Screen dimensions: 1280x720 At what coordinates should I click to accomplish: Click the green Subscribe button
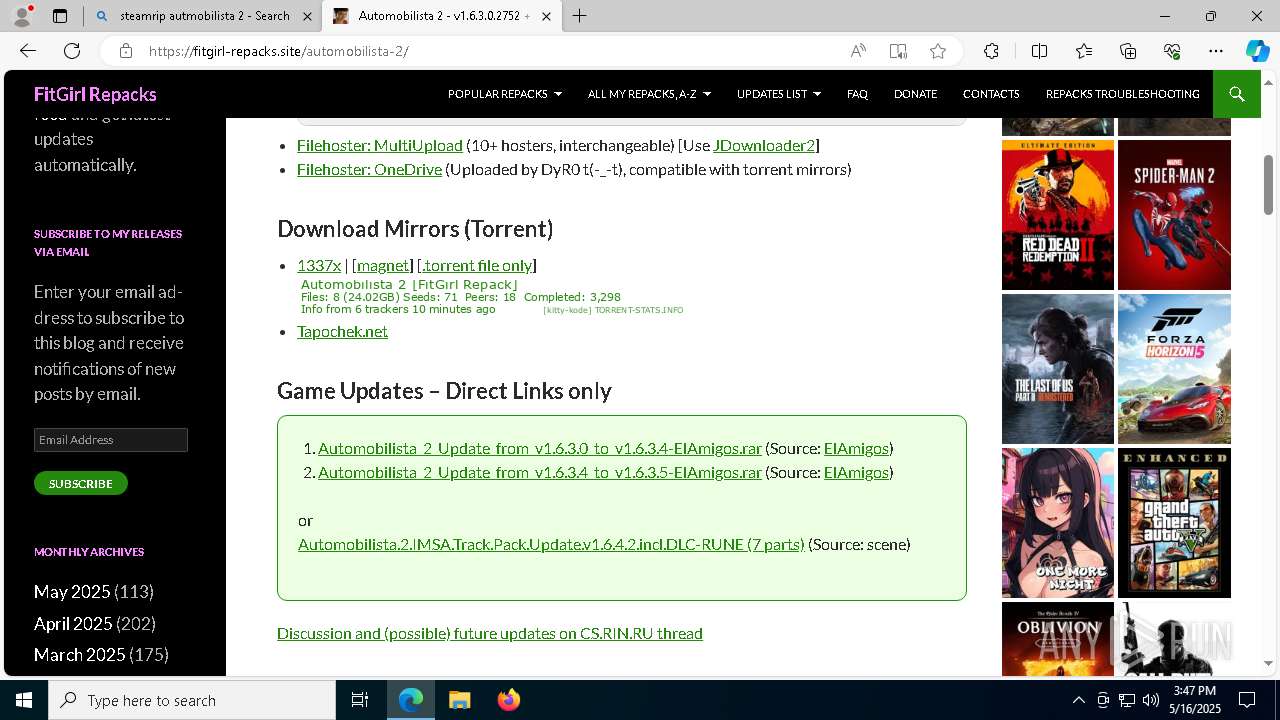pyautogui.click(x=81, y=483)
